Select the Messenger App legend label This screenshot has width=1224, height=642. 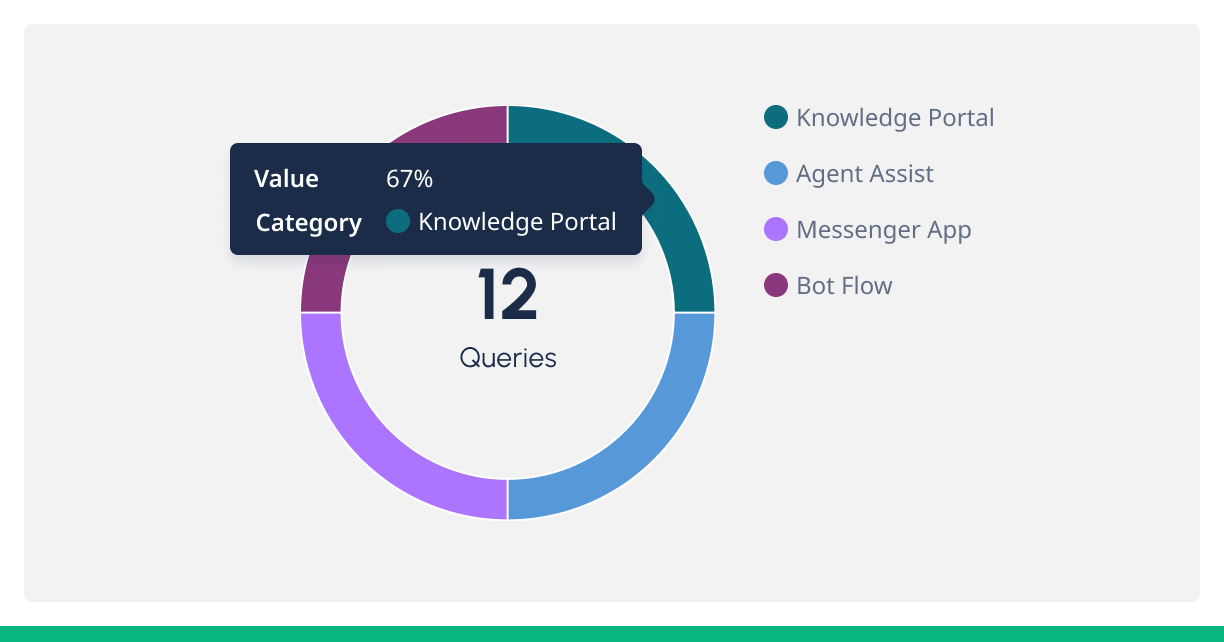click(884, 230)
